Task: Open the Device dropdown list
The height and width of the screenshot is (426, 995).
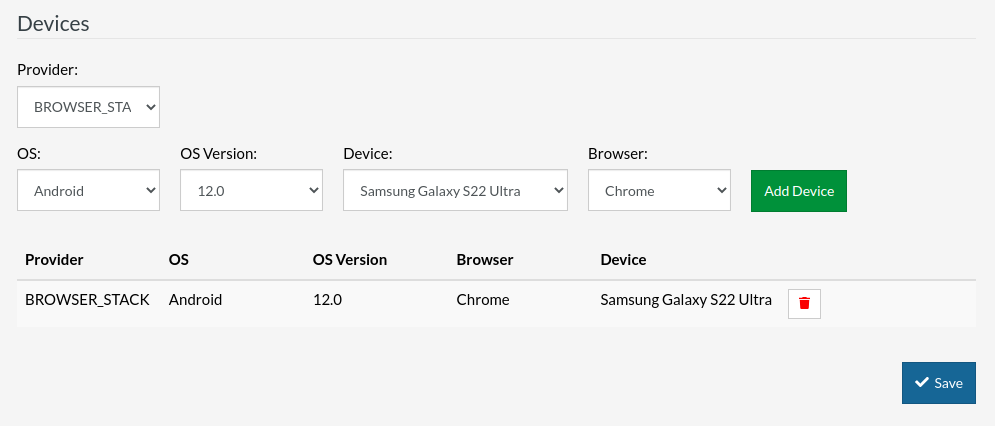Action: click(455, 190)
